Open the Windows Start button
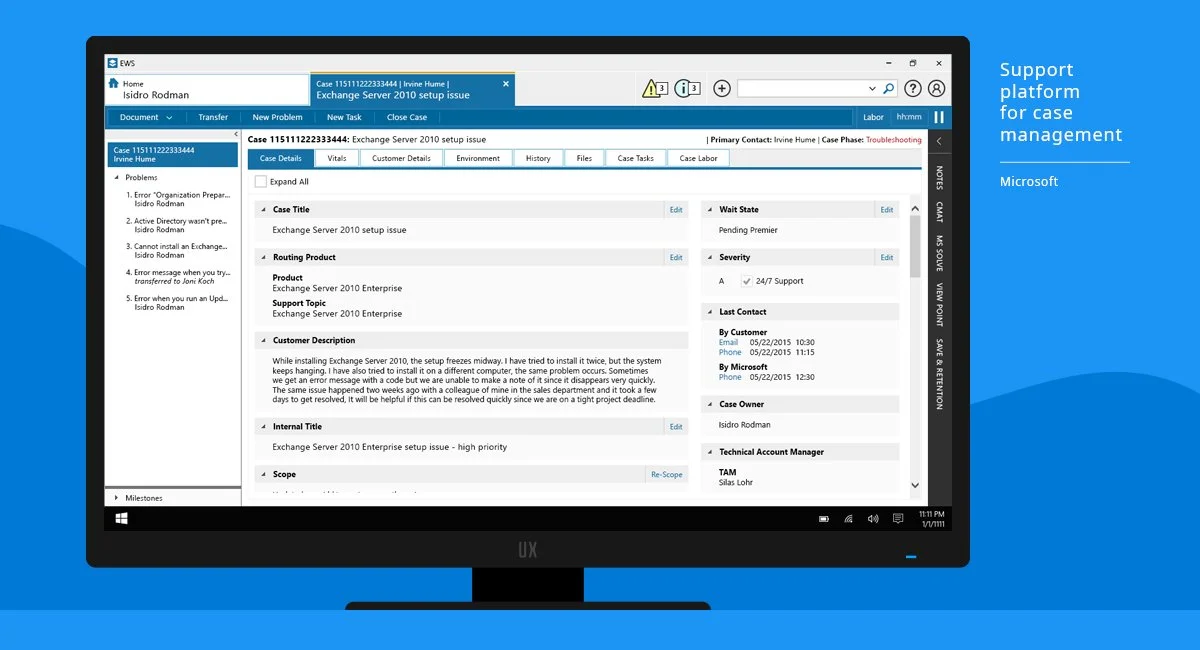 pyautogui.click(x=121, y=518)
